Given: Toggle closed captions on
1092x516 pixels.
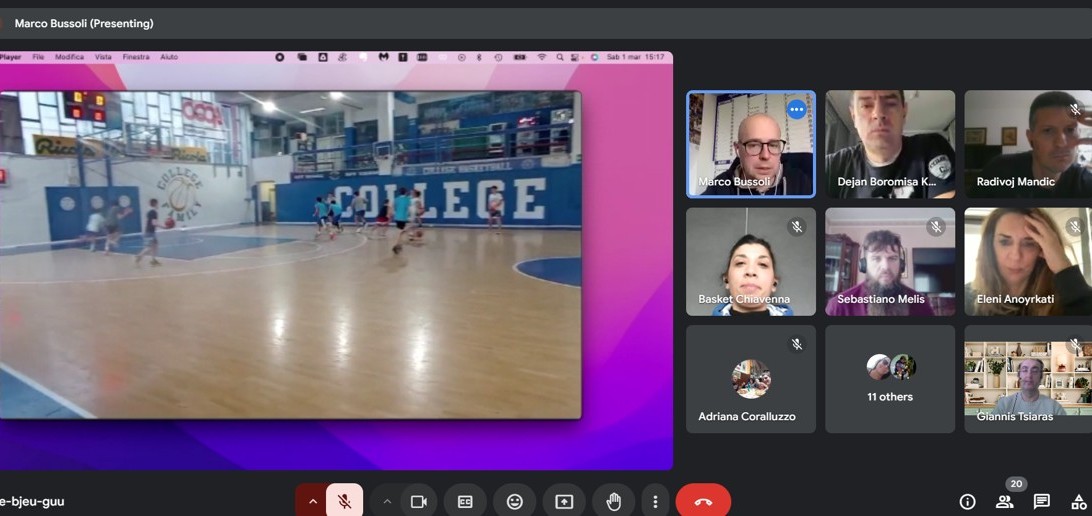Looking at the screenshot, I should pos(465,501).
